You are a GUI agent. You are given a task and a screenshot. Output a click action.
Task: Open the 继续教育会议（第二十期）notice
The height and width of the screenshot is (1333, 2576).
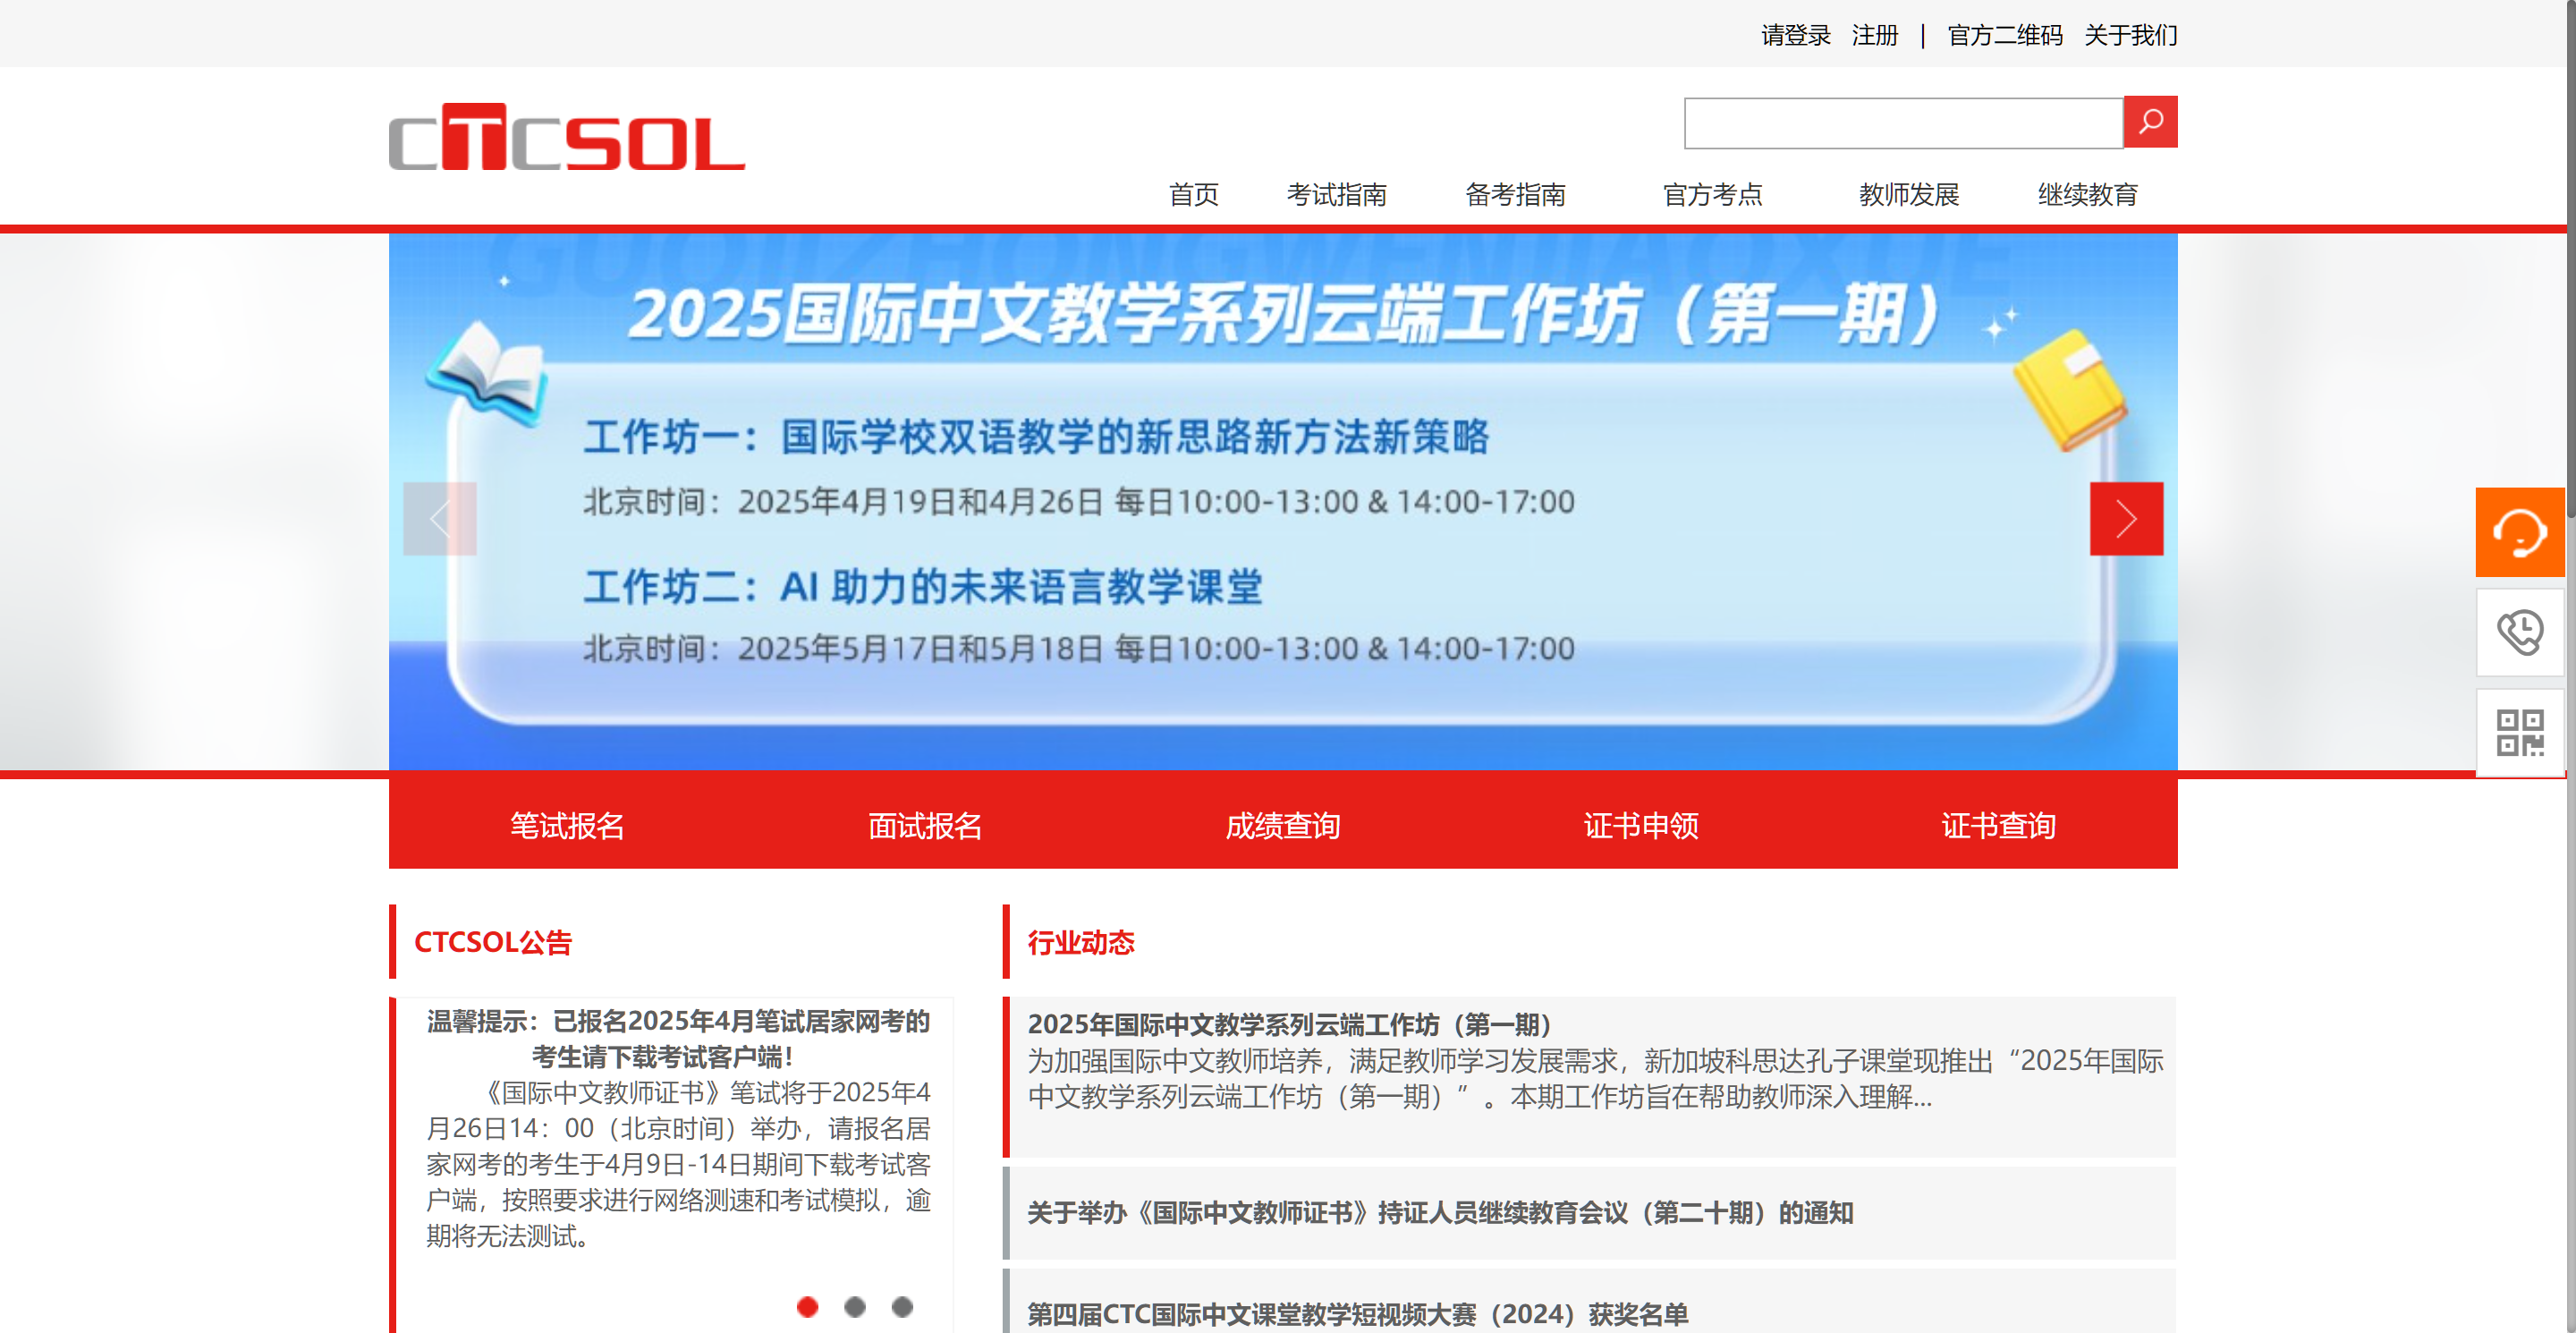coord(1440,1213)
